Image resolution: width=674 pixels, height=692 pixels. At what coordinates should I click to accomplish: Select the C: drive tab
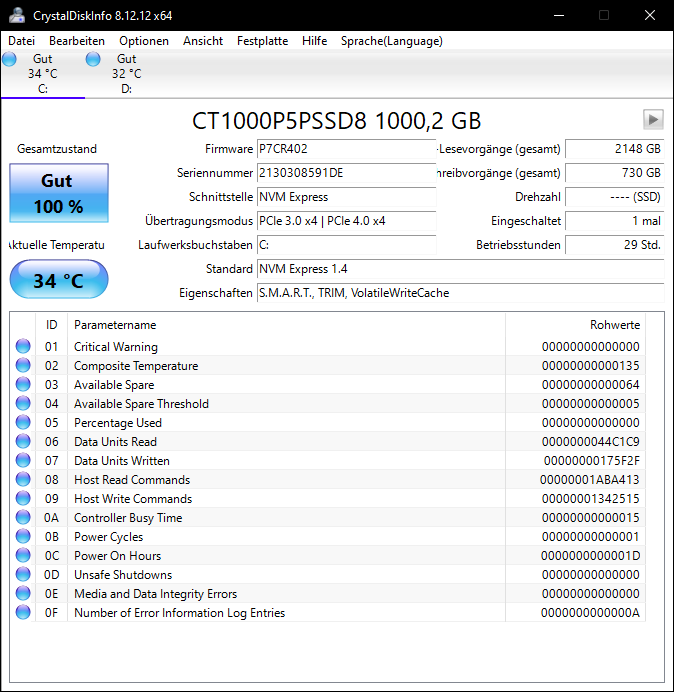43,74
